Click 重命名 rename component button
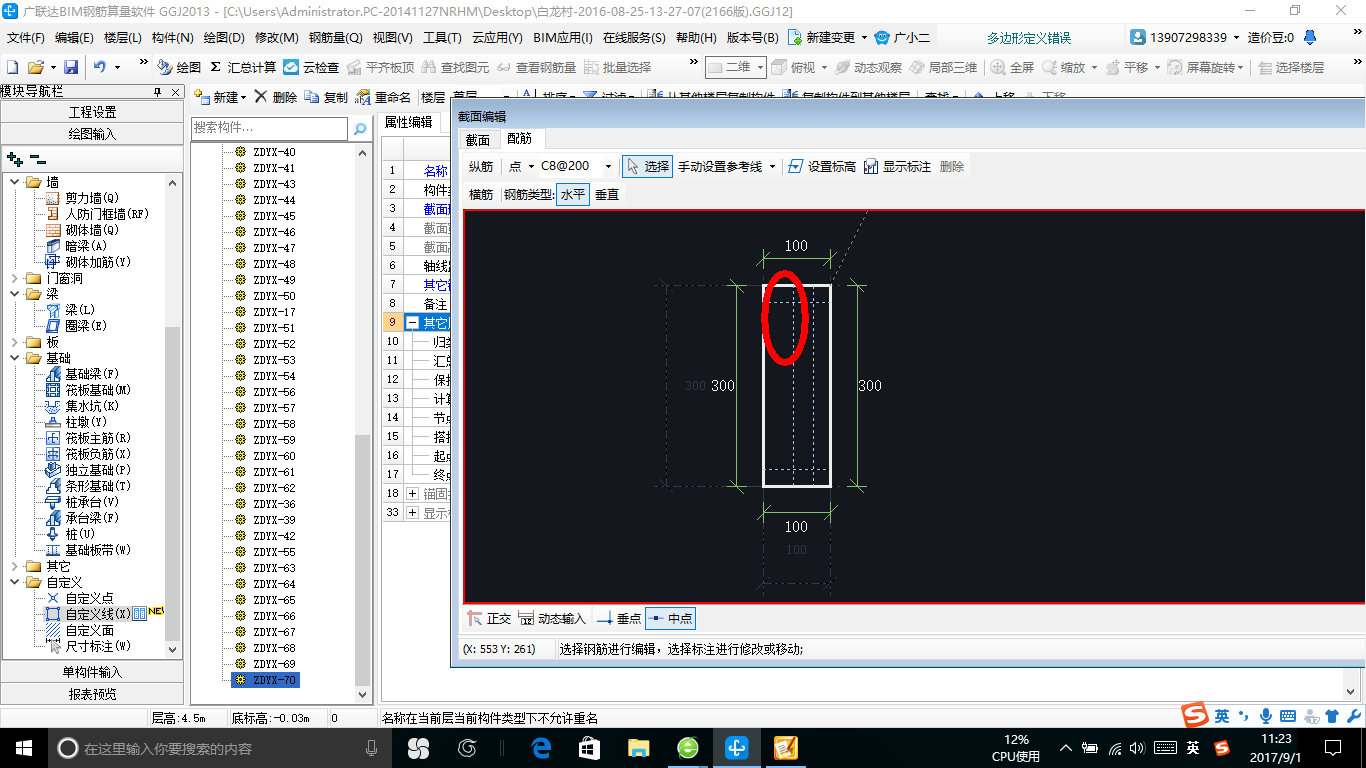The height and width of the screenshot is (768, 1366). coord(383,97)
